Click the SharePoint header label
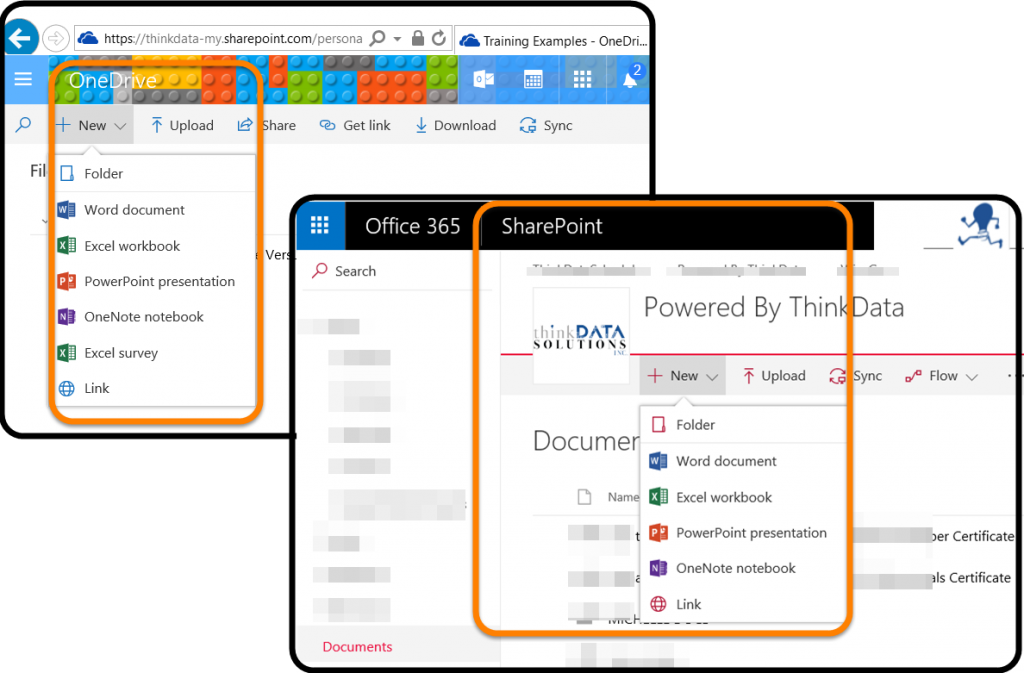Screen dimensions: 1024x673 [x=552, y=226]
